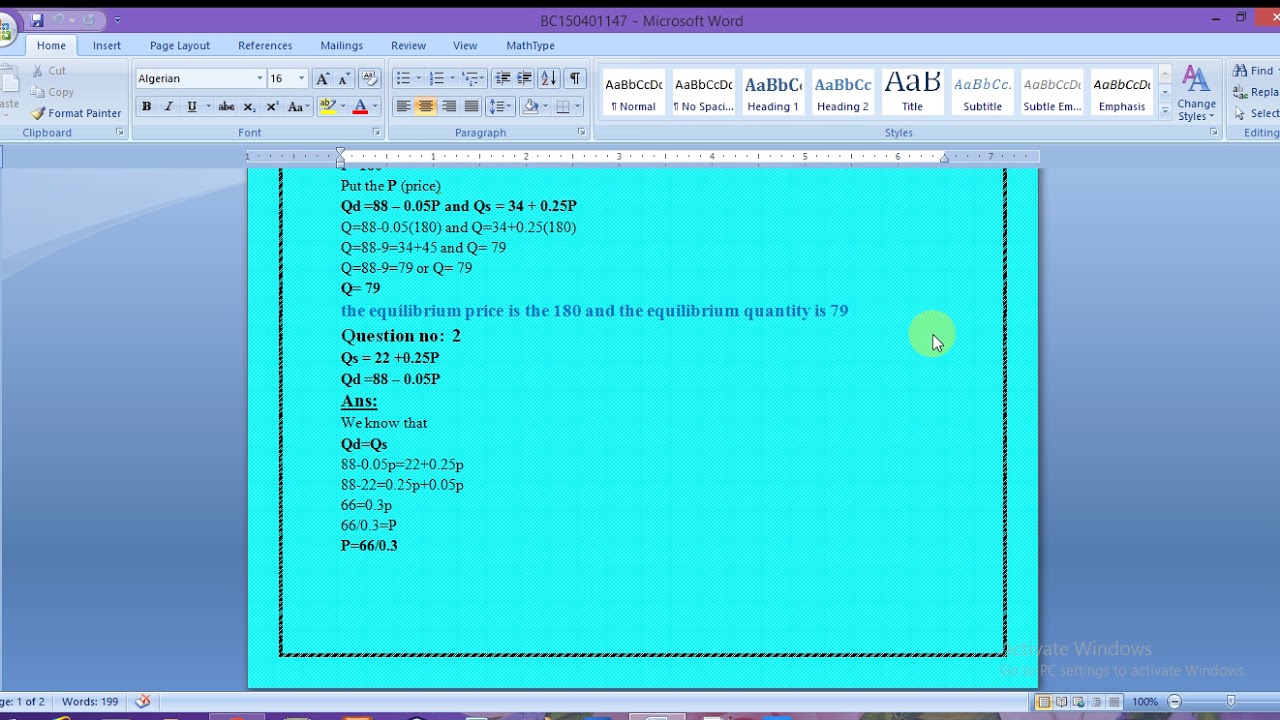
Task: Click the numbering list icon
Action: click(x=436, y=79)
